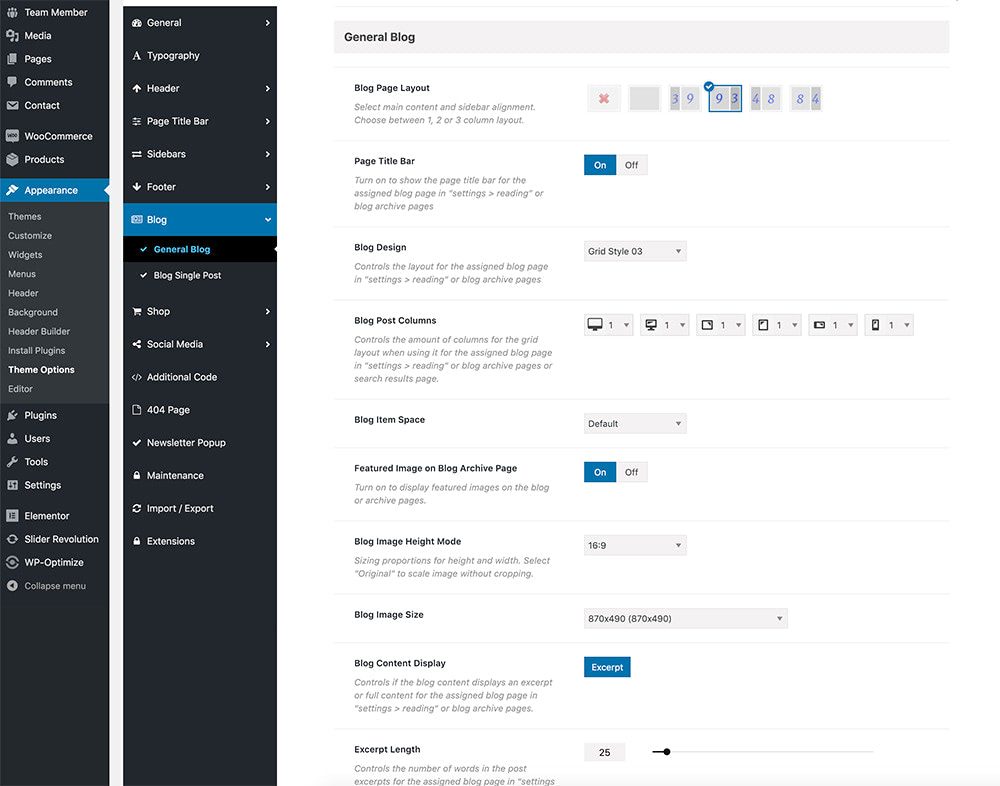
Task: Click the Collapse menu link
Action: click(55, 586)
